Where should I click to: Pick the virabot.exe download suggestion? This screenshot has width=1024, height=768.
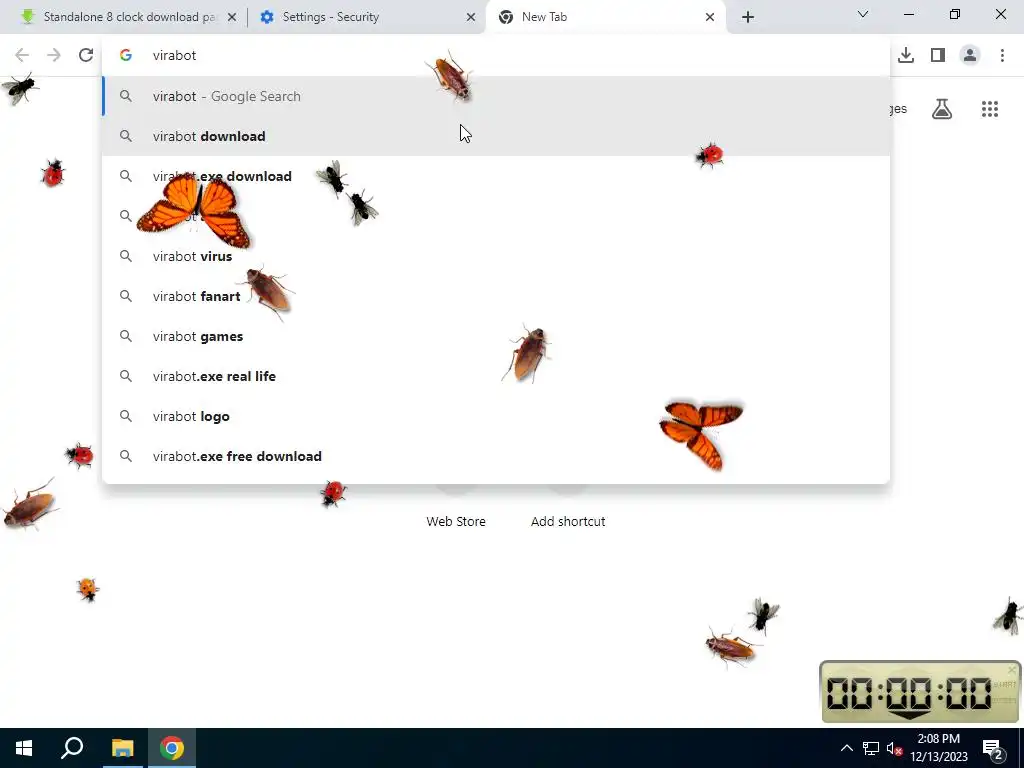point(496,176)
